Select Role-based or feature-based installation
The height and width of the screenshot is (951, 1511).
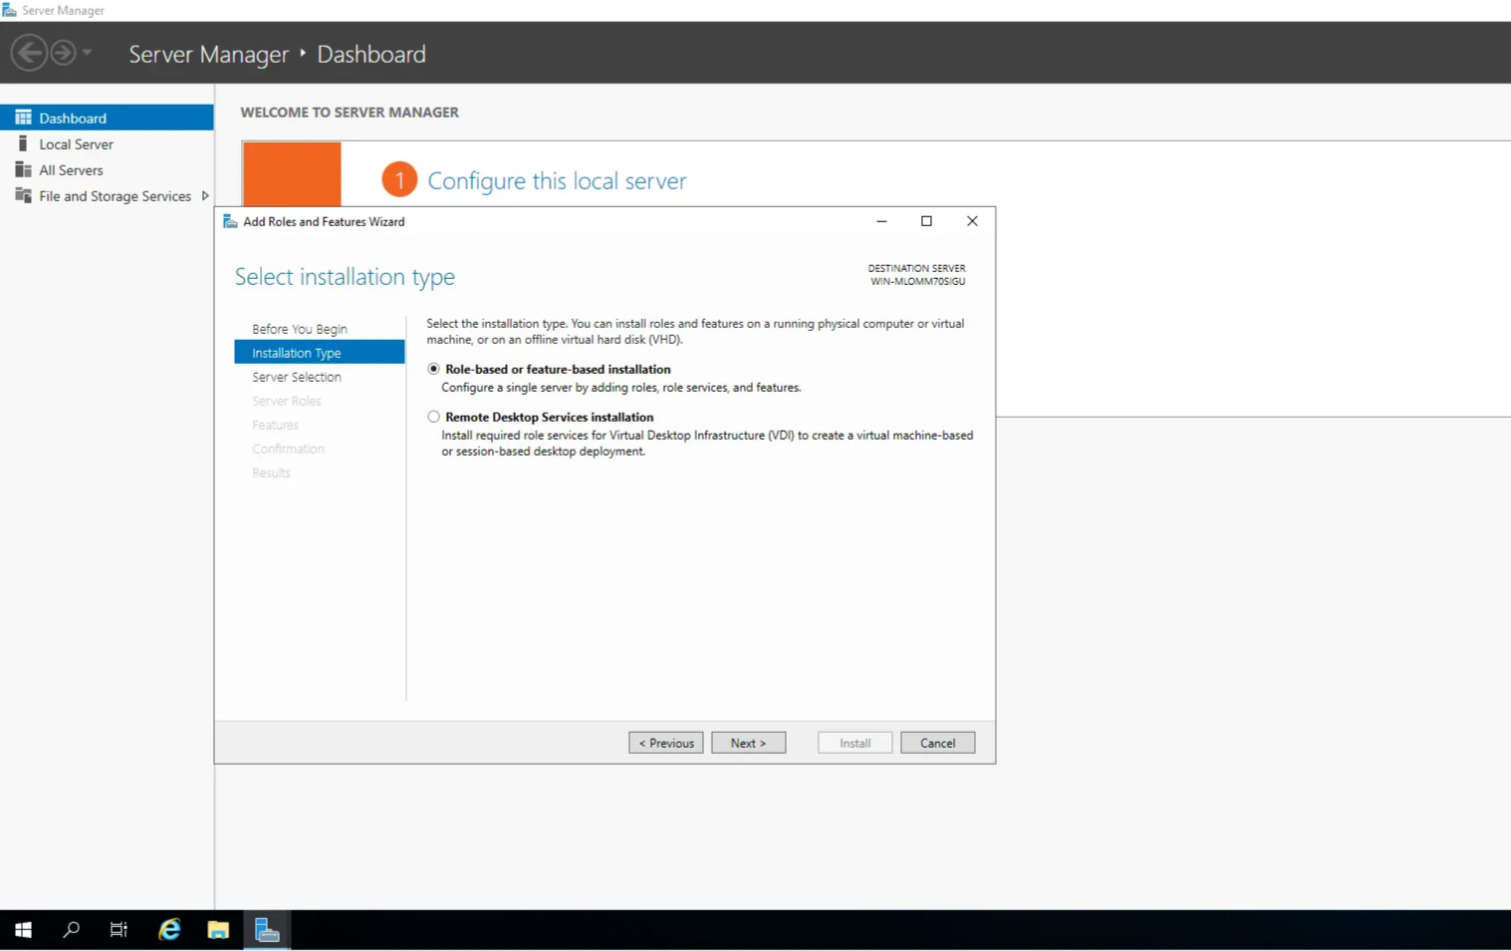pos(433,369)
